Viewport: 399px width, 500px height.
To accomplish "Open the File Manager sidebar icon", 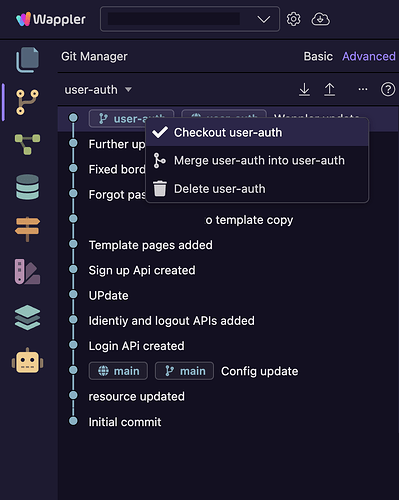I will click(x=27, y=60).
